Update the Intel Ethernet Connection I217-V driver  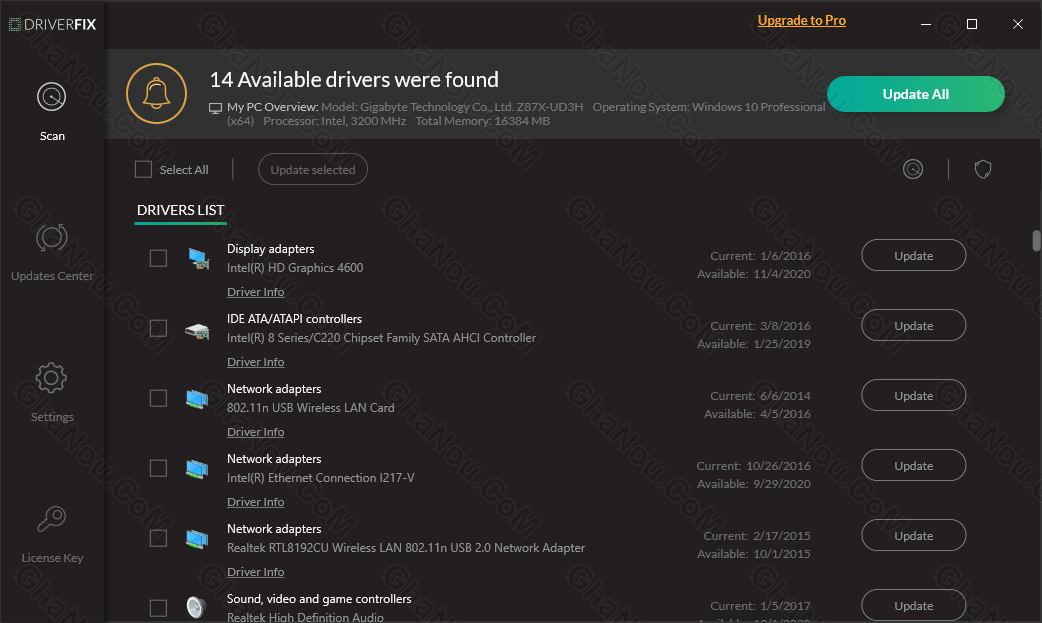click(914, 465)
